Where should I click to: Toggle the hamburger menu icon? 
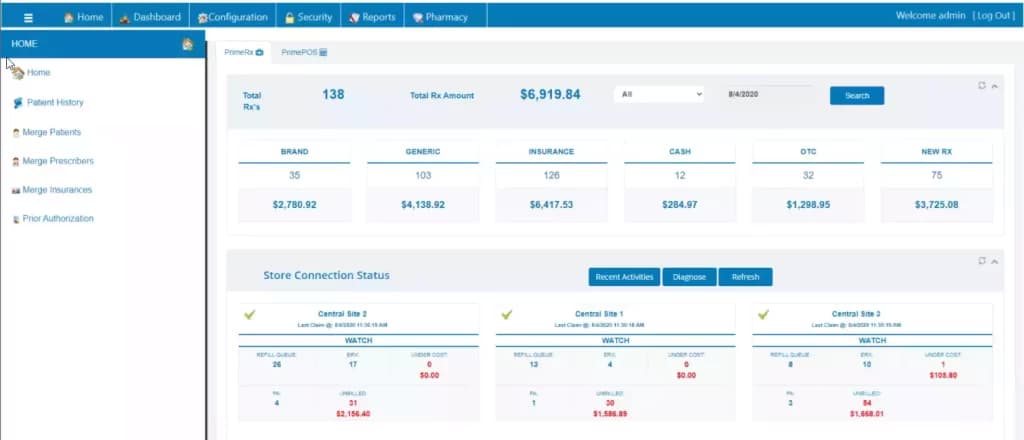coord(28,18)
